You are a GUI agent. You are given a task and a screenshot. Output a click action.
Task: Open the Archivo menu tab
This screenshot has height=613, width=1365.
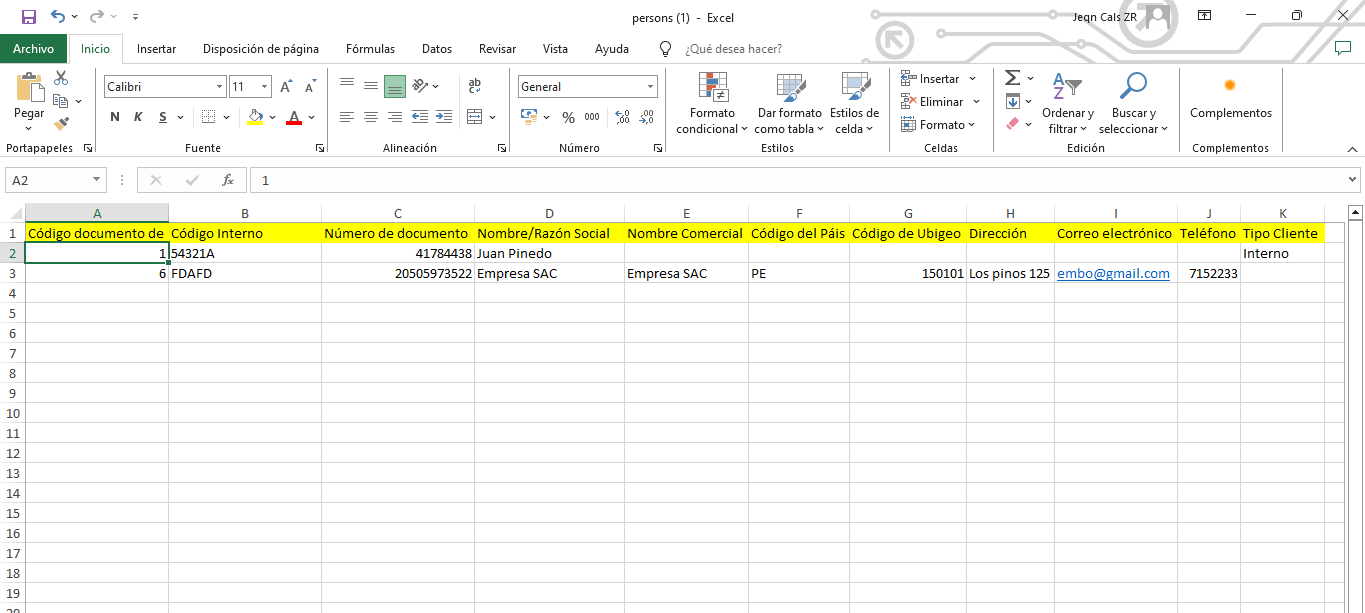tap(33, 48)
